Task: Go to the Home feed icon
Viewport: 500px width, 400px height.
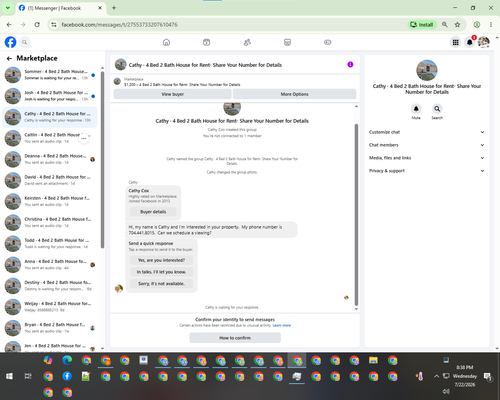Action: (166, 42)
